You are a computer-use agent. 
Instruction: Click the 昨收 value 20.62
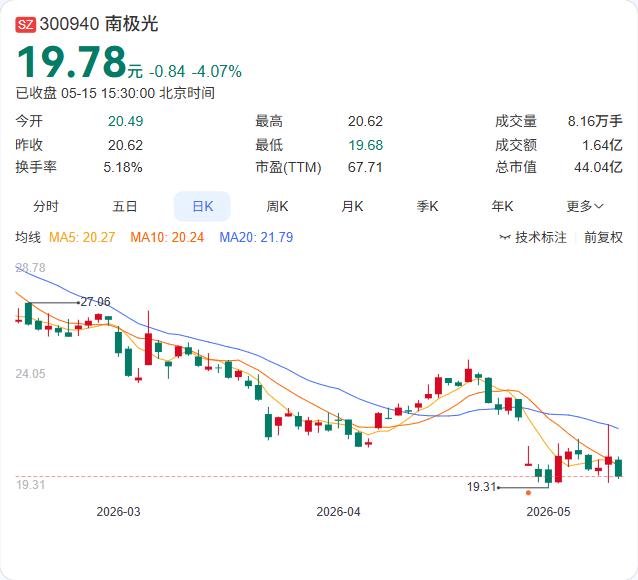(x=125, y=145)
